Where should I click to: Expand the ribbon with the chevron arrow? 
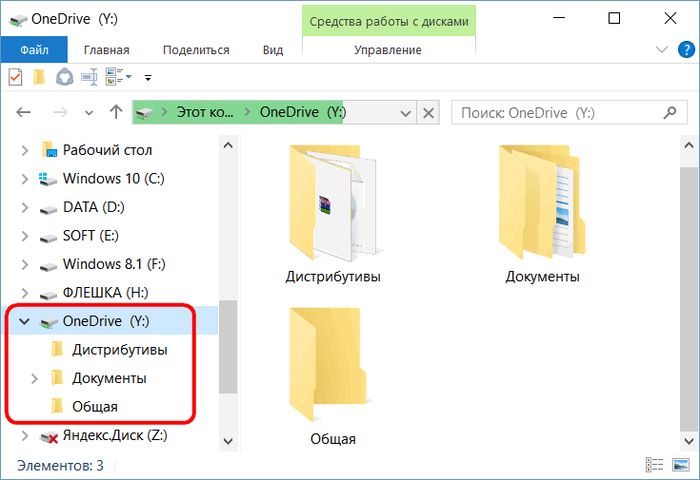(x=659, y=49)
